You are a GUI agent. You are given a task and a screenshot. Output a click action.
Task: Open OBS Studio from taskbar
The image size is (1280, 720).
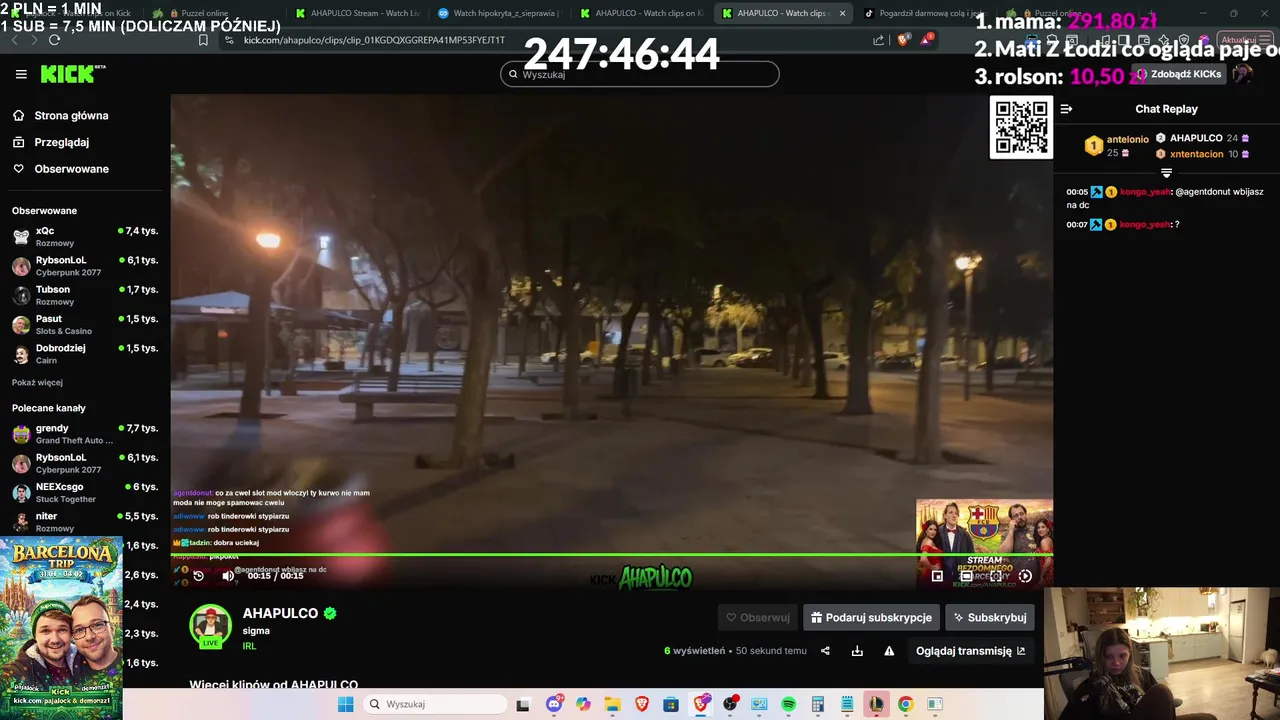[730, 704]
